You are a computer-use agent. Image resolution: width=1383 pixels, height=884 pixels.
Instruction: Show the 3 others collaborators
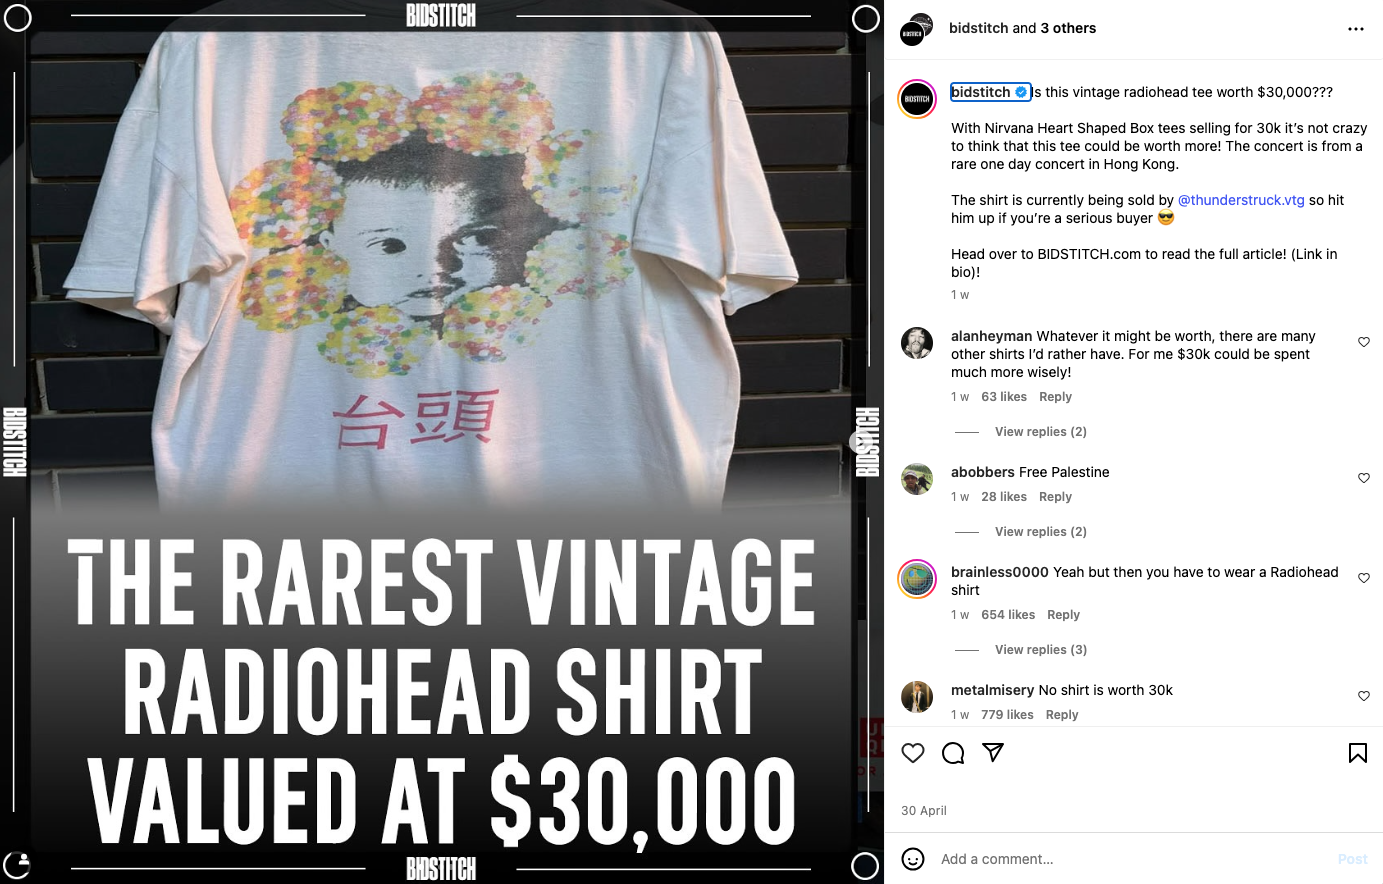[1068, 28]
